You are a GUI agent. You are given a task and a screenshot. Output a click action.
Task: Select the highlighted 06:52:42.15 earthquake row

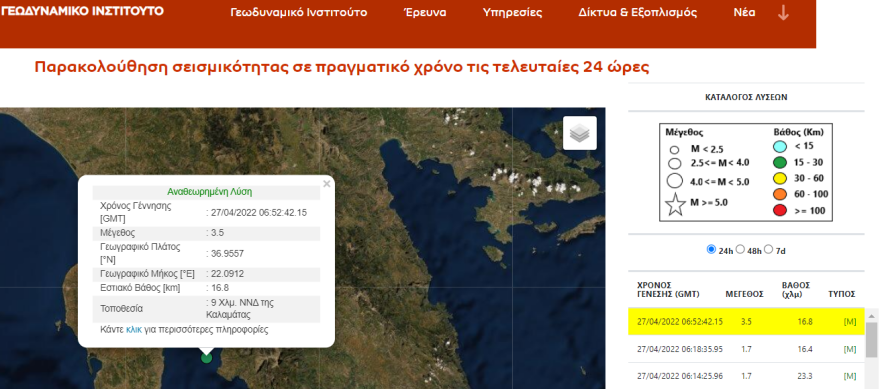[746, 322]
